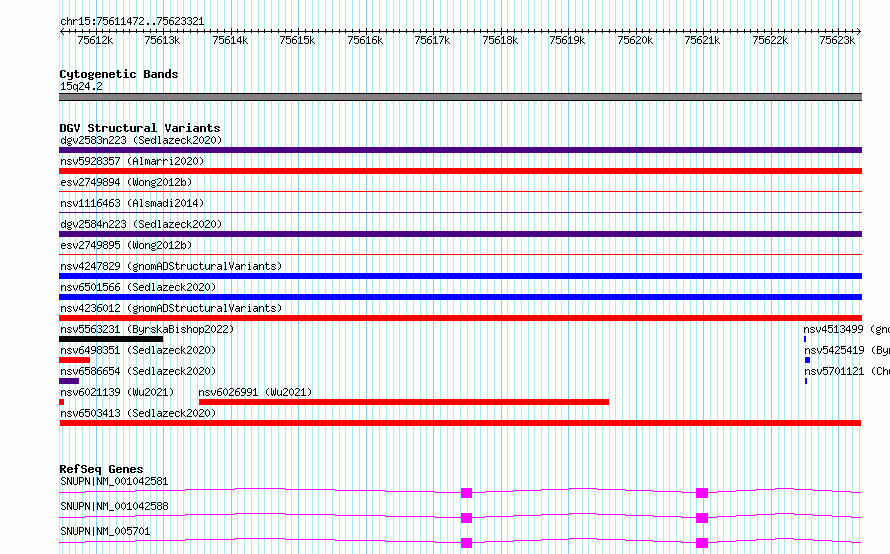Click the purple nsv6586654 variant bar
Viewport: 890px width, 554px height.
(x=69, y=381)
